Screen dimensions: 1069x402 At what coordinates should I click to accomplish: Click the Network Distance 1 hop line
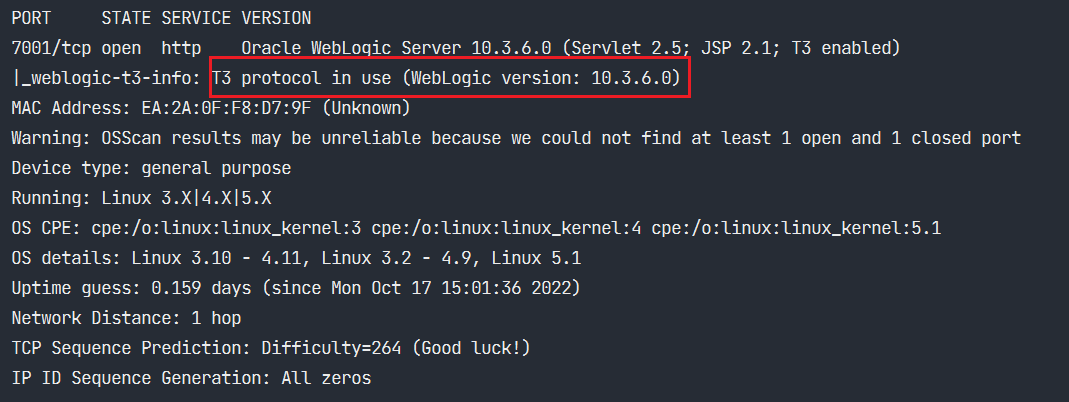pos(126,318)
